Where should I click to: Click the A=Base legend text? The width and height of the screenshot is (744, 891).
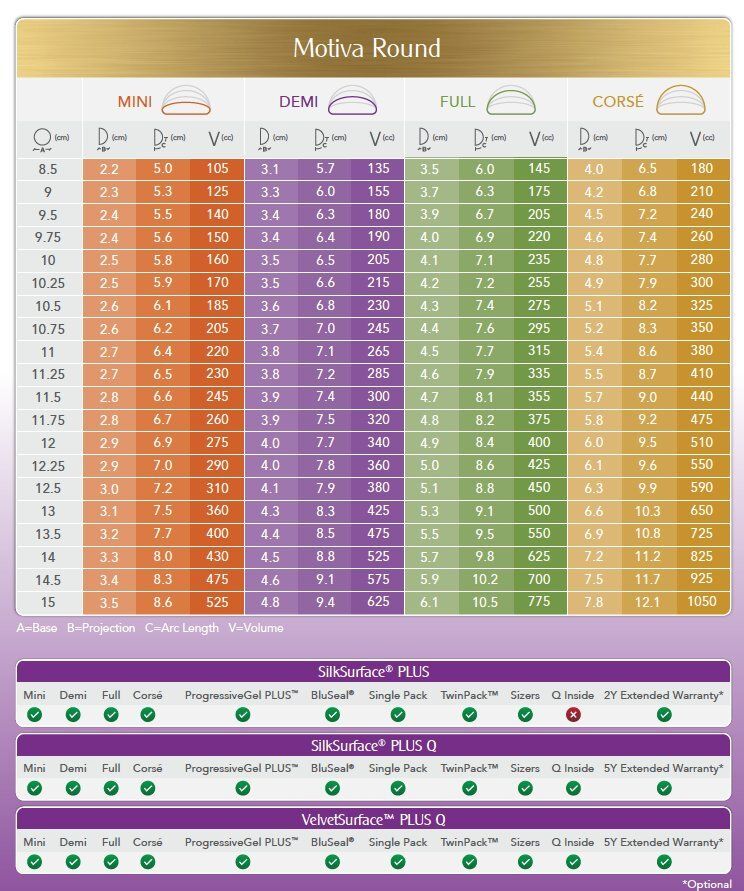pyautogui.click(x=37, y=628)
